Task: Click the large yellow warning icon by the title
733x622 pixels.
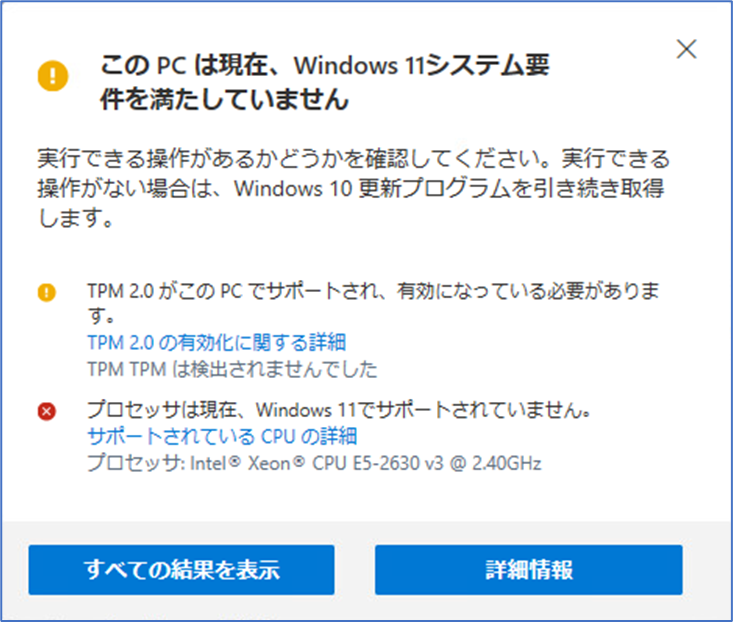Action: pyautogui.click(x=53, y=76)
